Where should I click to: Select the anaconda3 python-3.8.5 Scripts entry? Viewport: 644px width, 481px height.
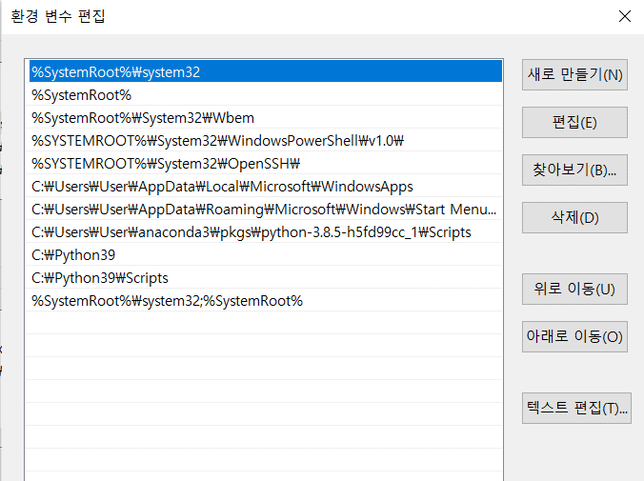(x=251, y=232)
